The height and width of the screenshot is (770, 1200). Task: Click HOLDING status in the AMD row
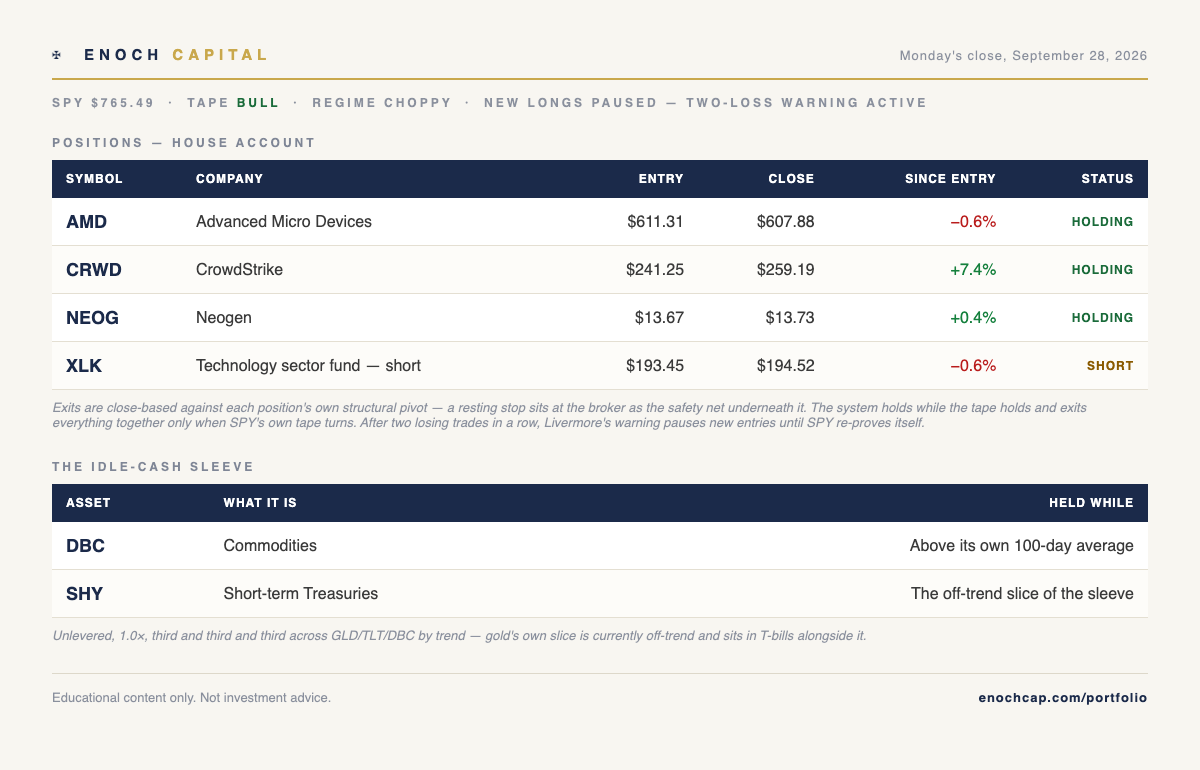click(x=1102, y=222)
